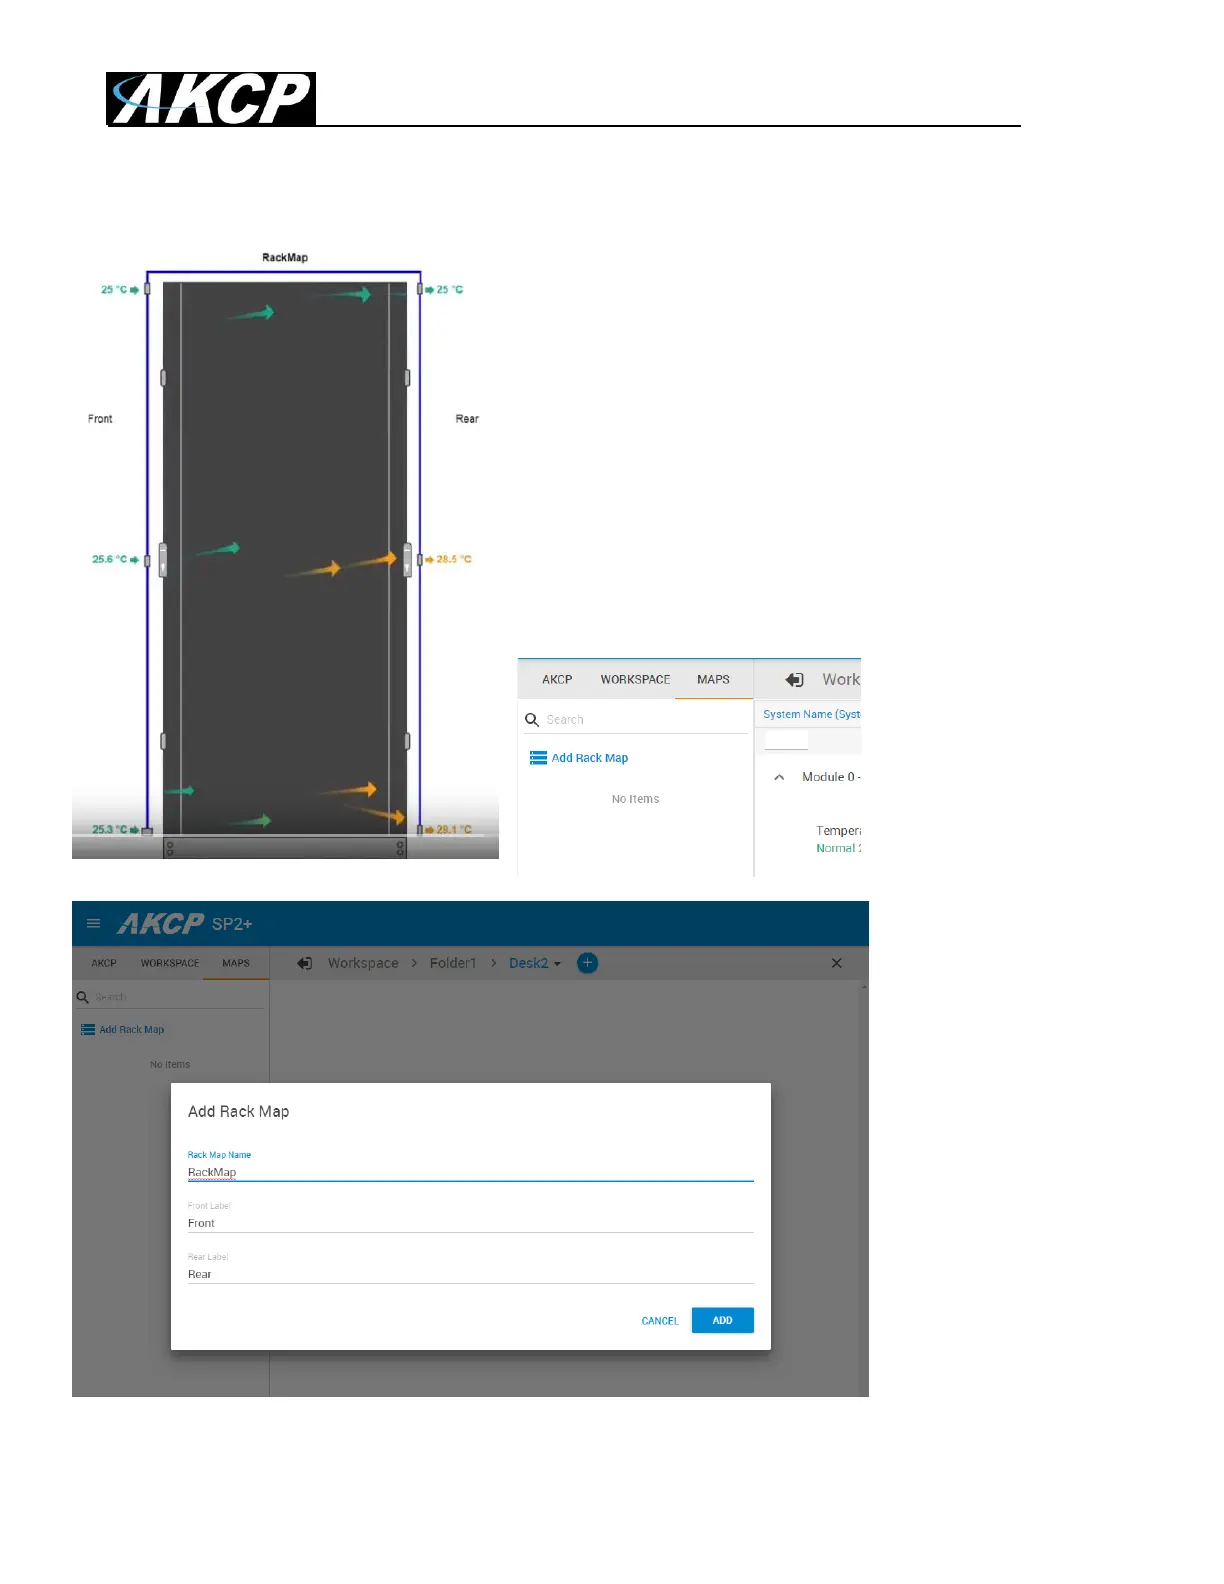Click the 25.6 °C temperature reading
Image resolution: width=1224 pixels, height=1584 pixels.
110,559
